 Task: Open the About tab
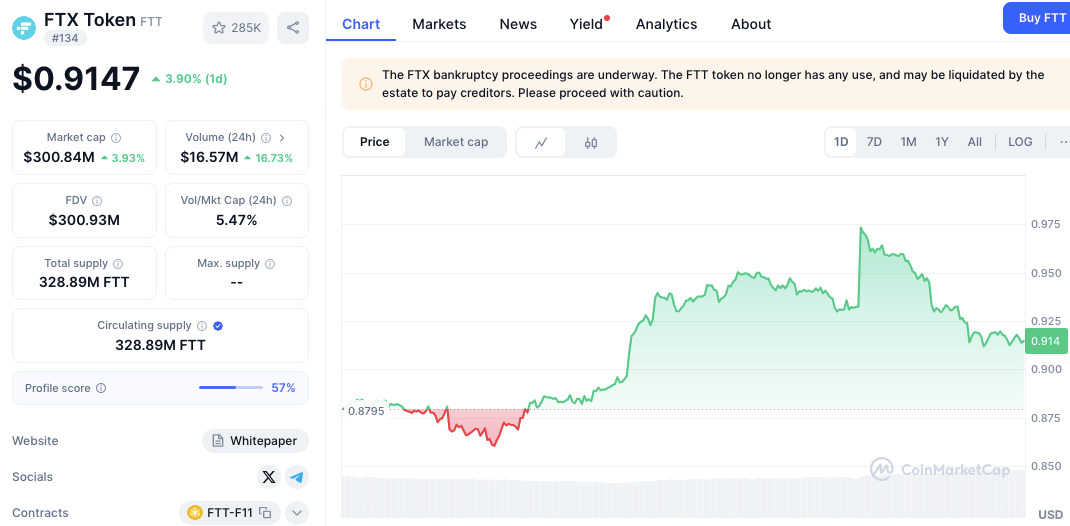(751, 25)
